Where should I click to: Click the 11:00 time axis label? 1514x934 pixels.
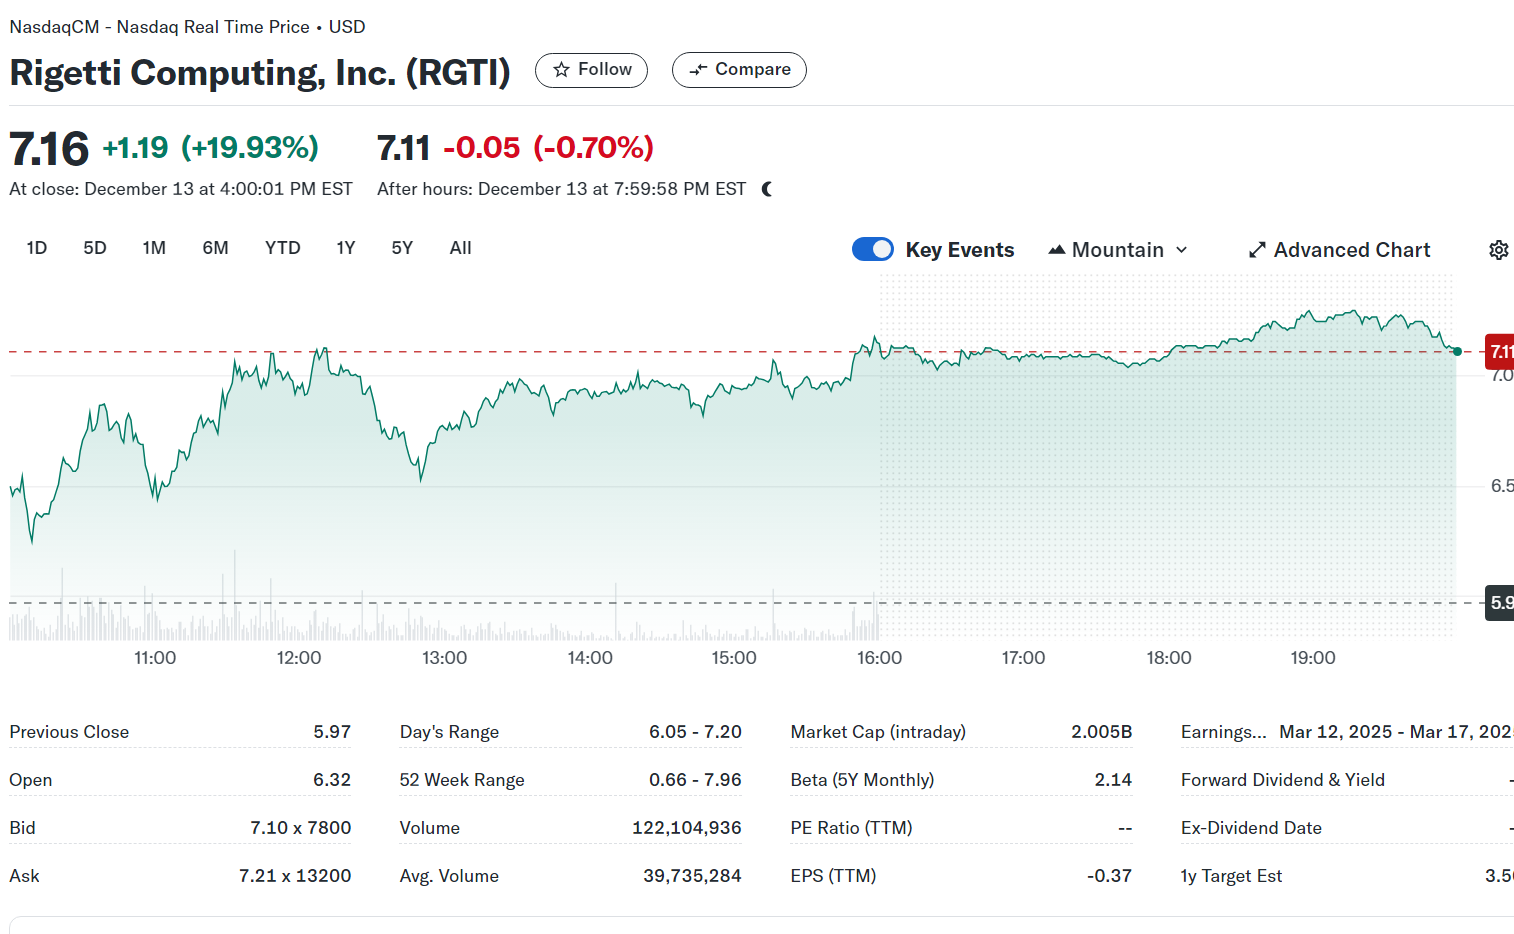155,658
